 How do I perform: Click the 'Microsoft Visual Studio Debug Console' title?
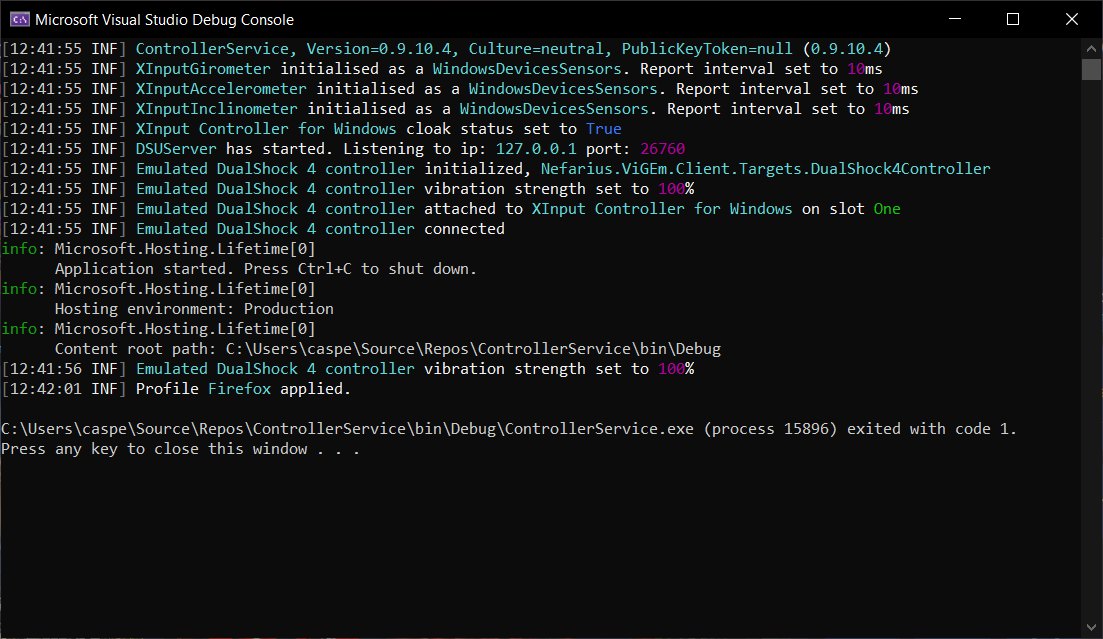pos(165,20)
